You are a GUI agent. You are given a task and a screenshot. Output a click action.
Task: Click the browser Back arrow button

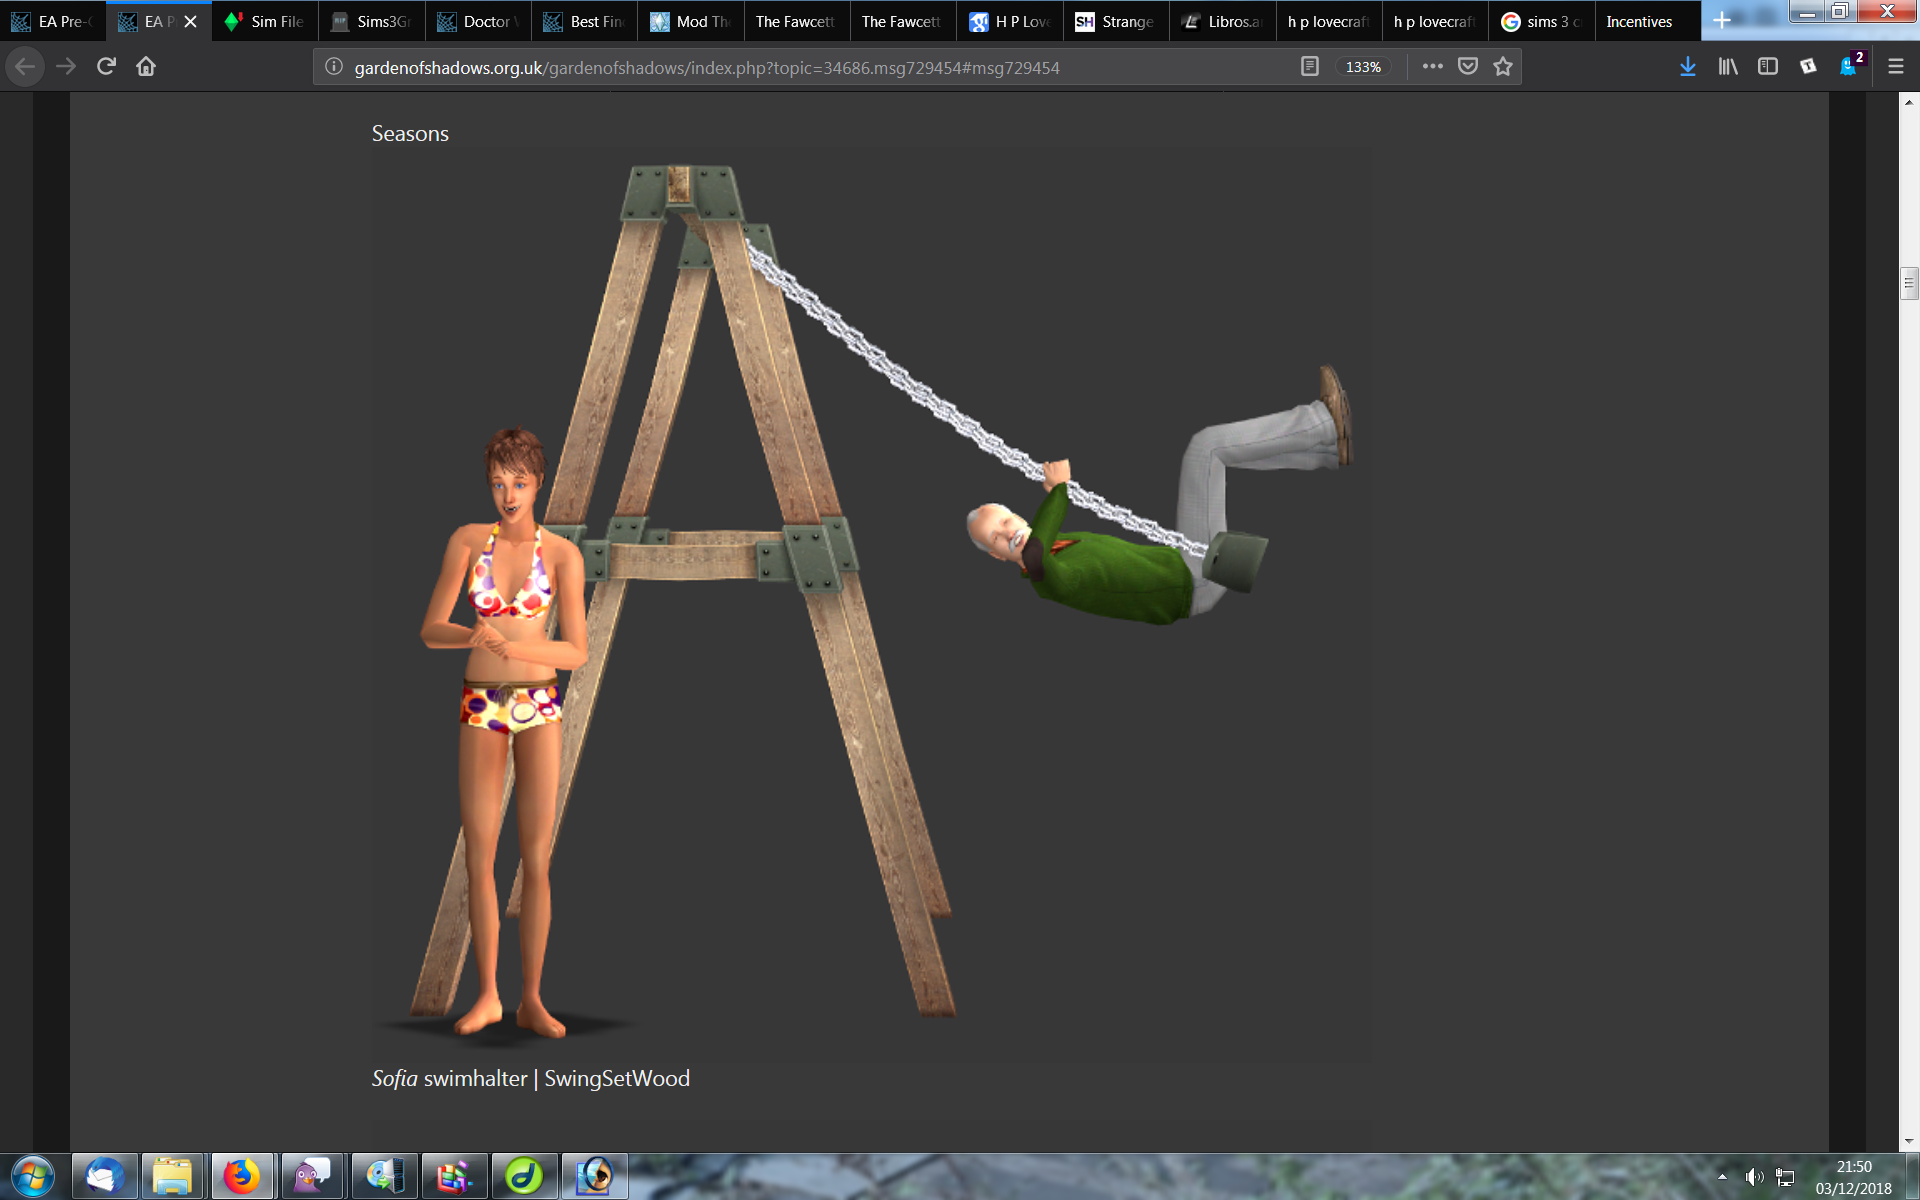25,67
